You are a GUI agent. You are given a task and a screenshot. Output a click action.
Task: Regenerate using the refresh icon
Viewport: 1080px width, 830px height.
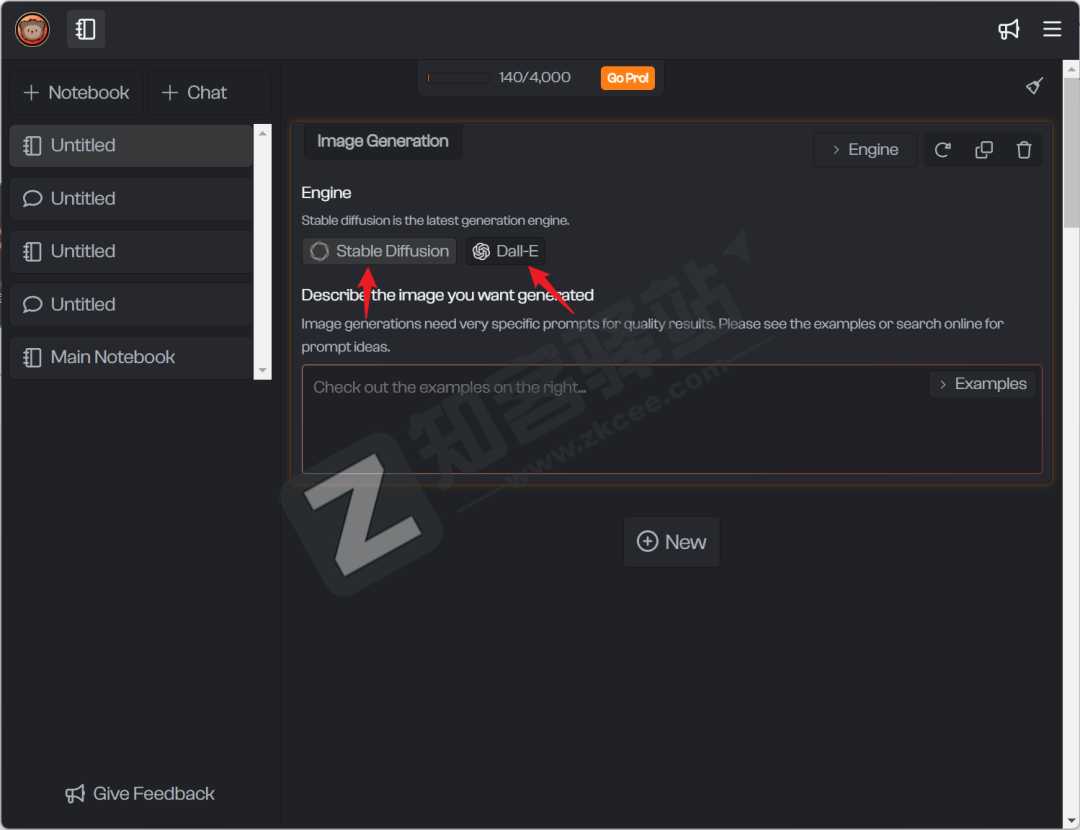coord(942,150)
